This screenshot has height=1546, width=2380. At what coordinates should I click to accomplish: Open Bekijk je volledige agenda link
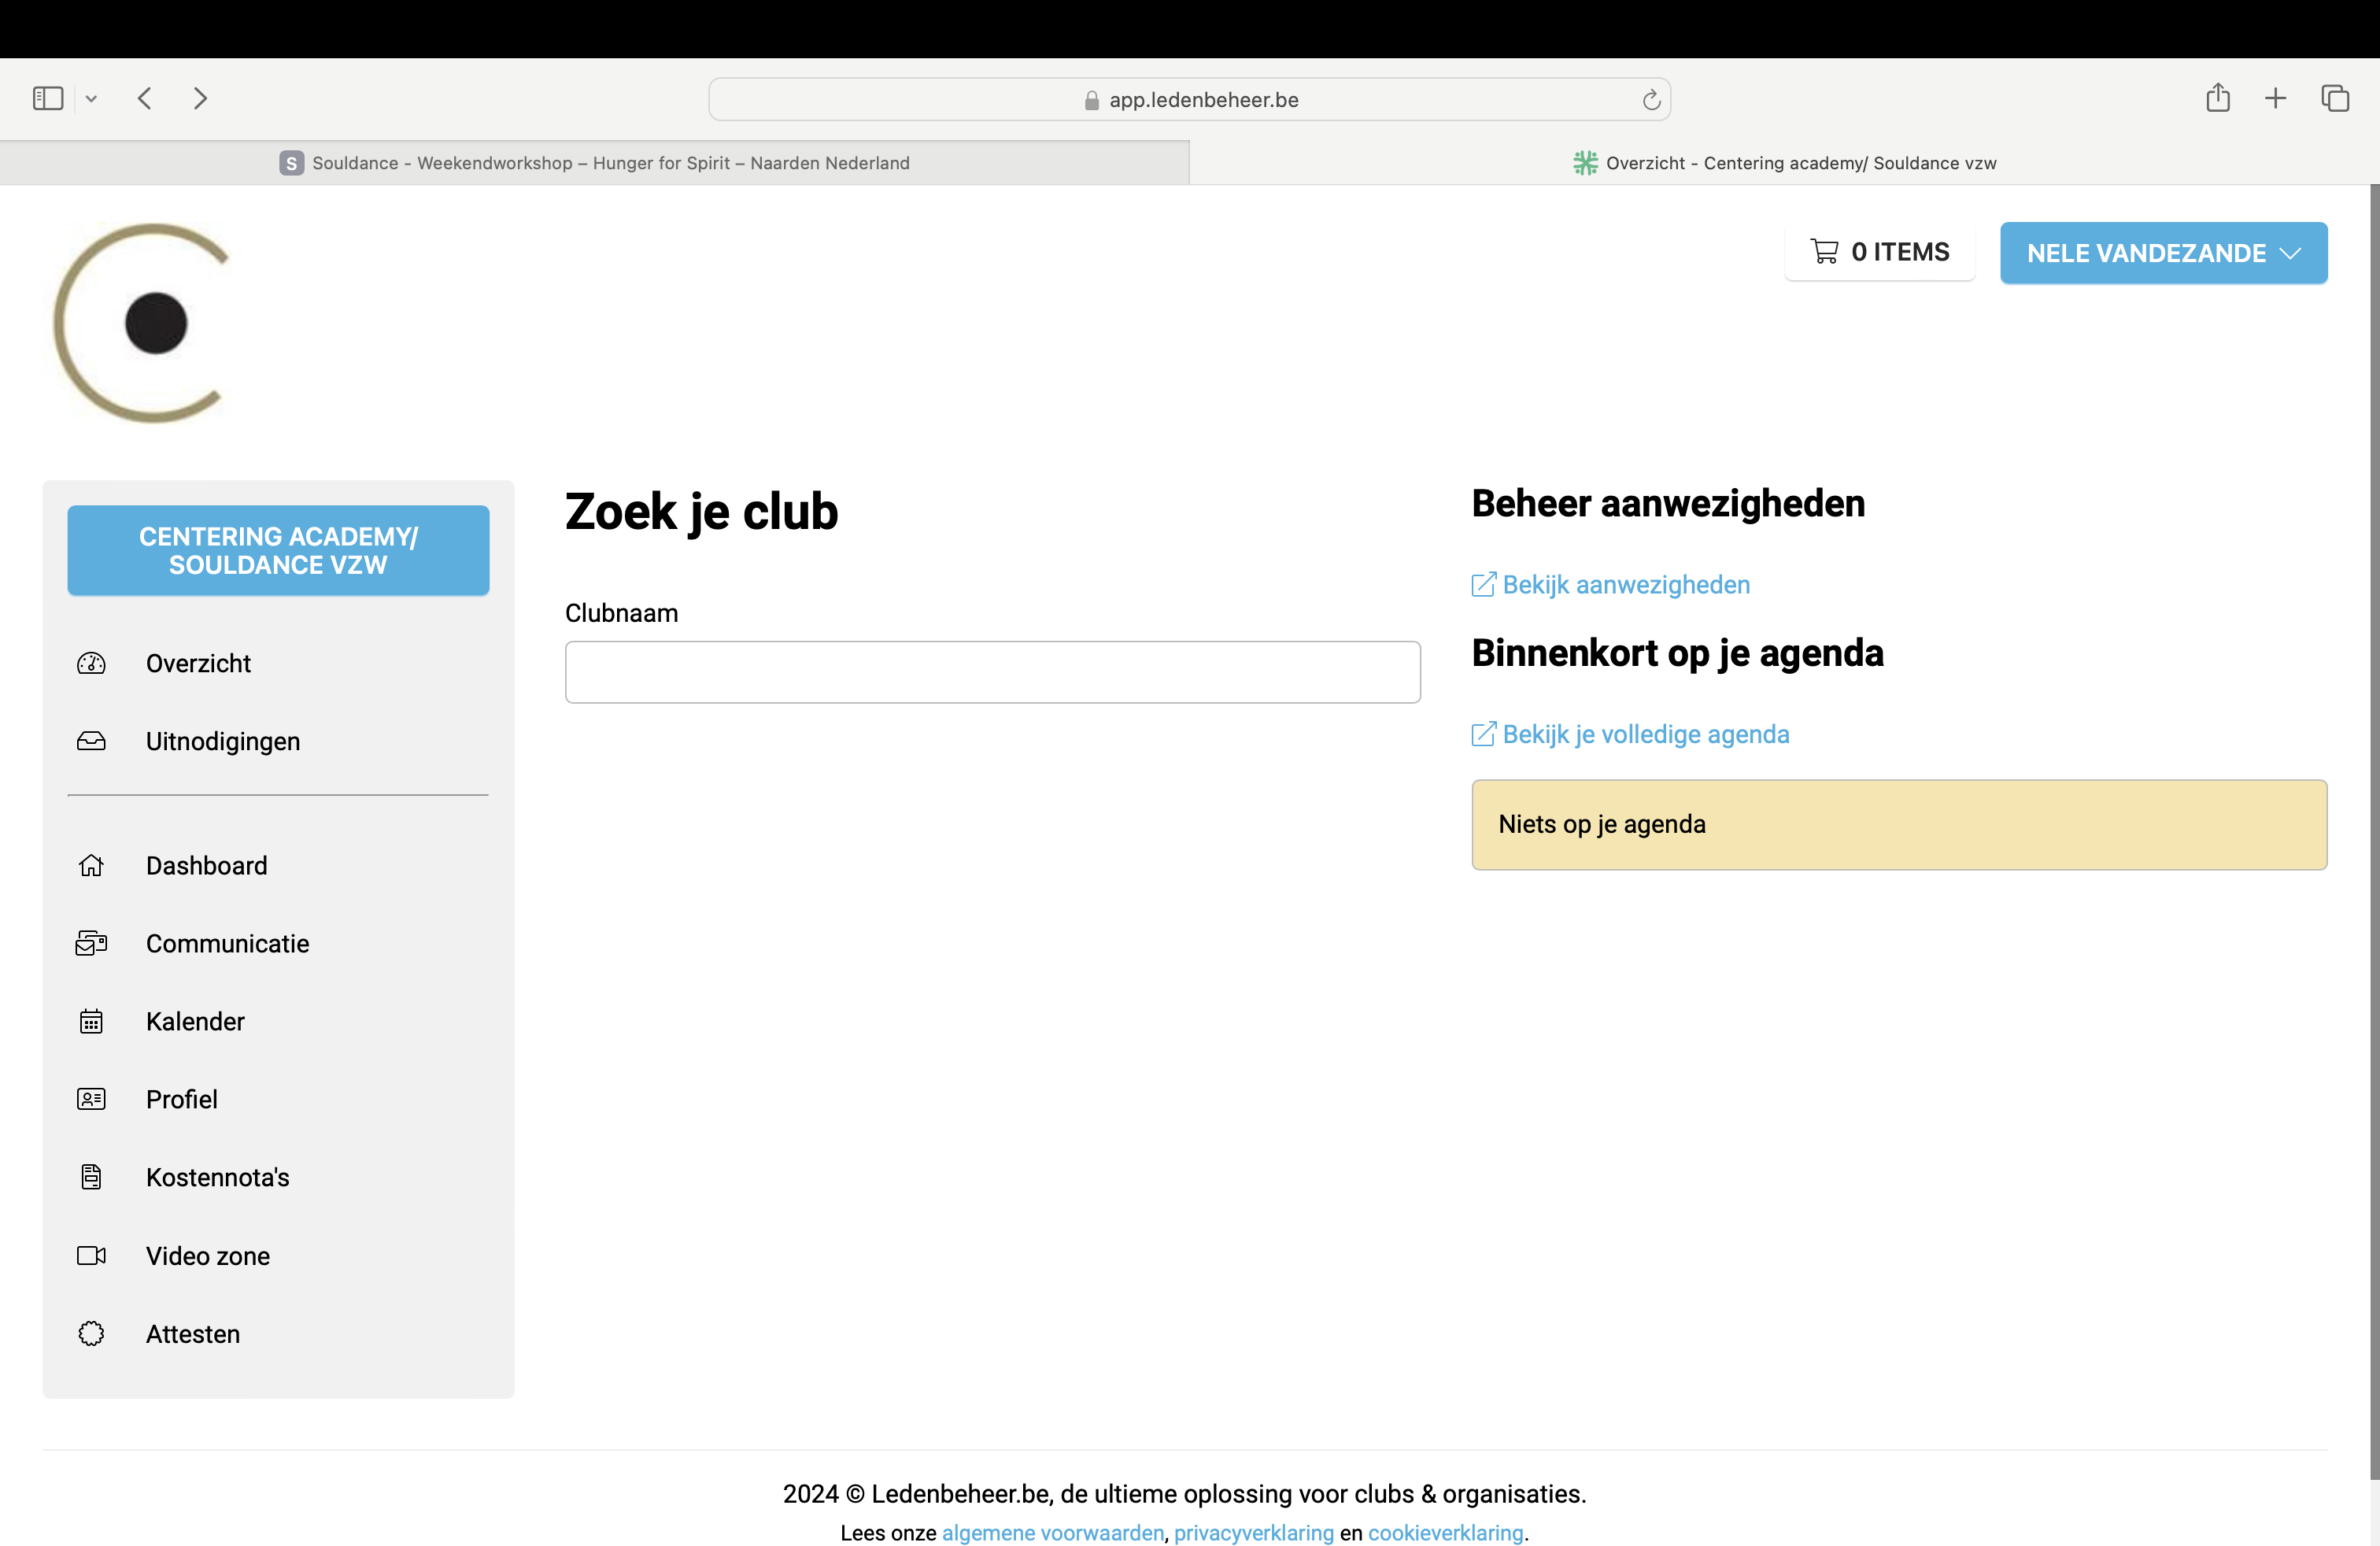pos(1630,734)
